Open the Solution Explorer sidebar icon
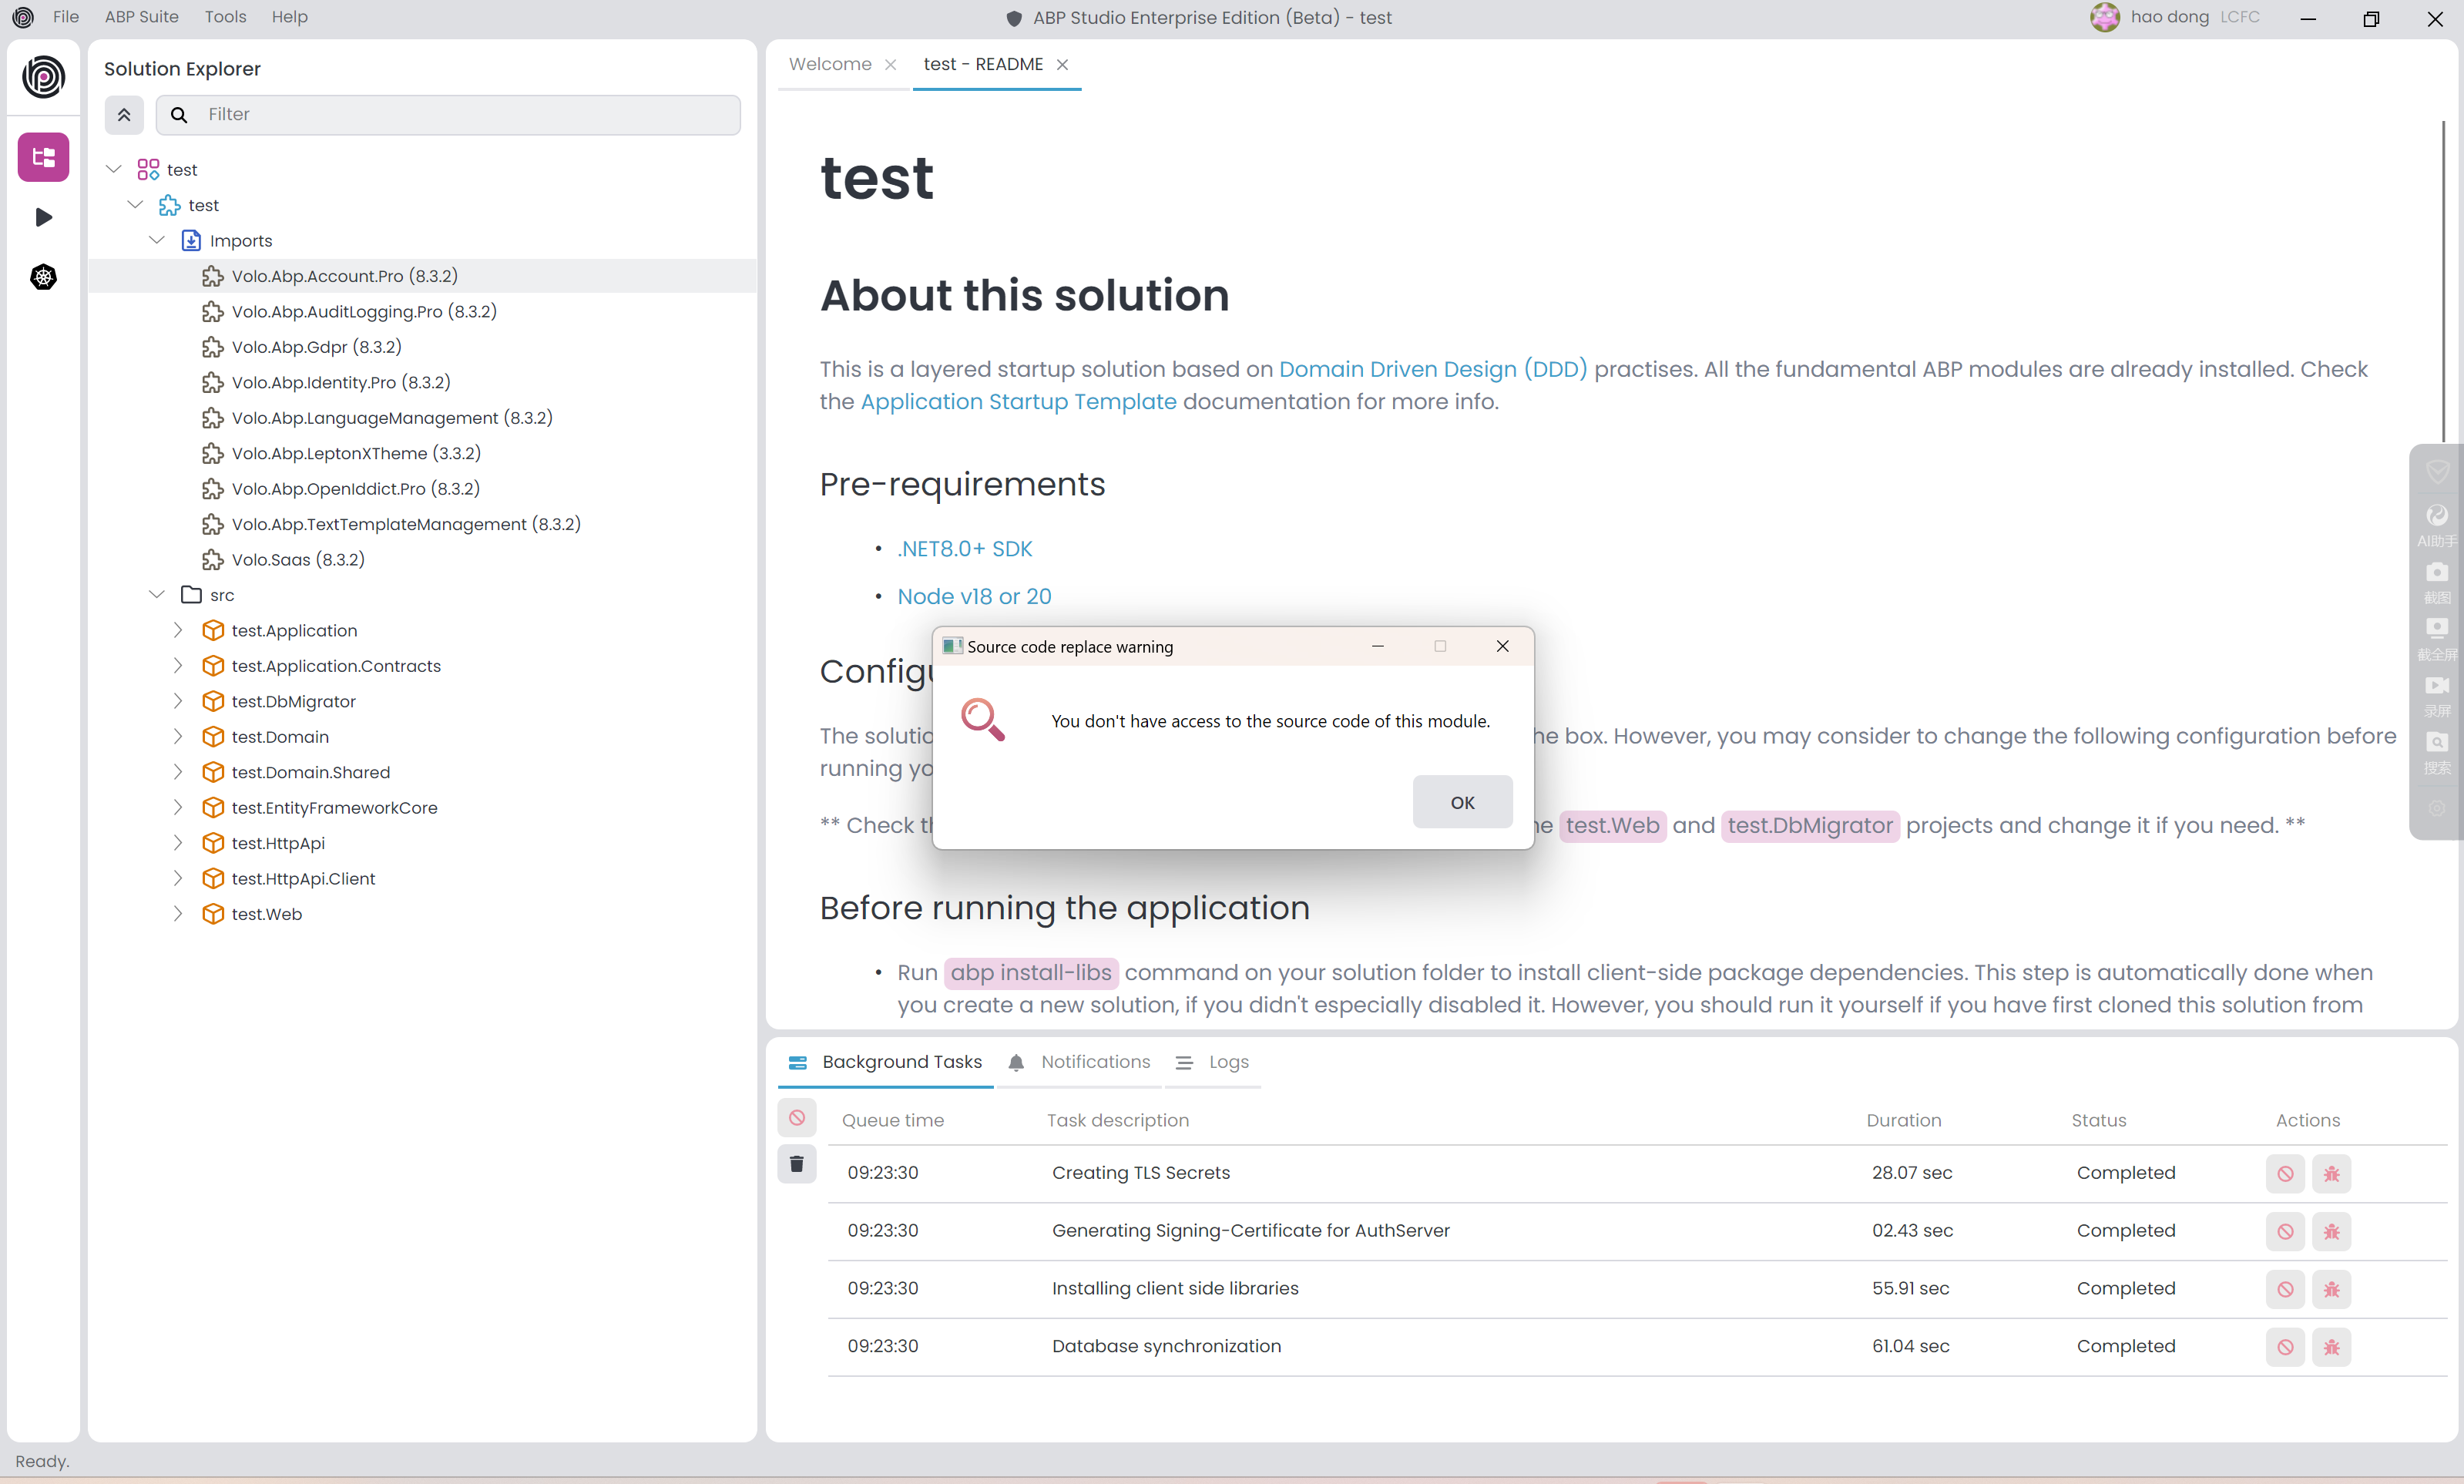Viewport: 2464px width, 1484px height. (x=43, y=157)
